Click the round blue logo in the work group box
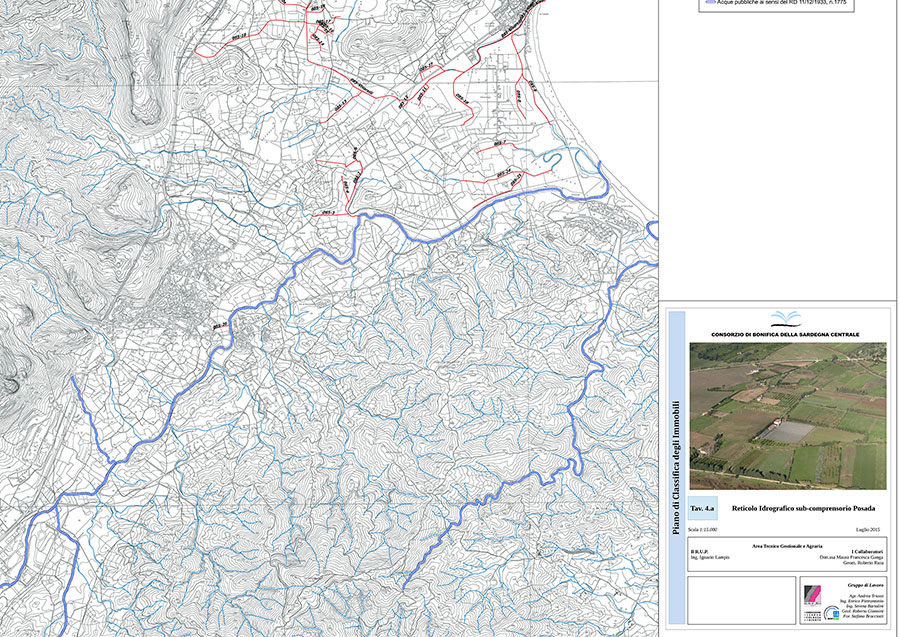The height and width of the screenshot is (637, 900). [832, 613]
